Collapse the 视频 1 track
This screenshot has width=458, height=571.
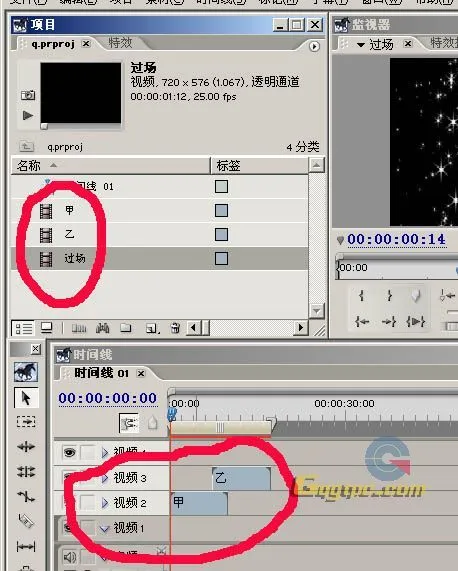click(105, 528)
